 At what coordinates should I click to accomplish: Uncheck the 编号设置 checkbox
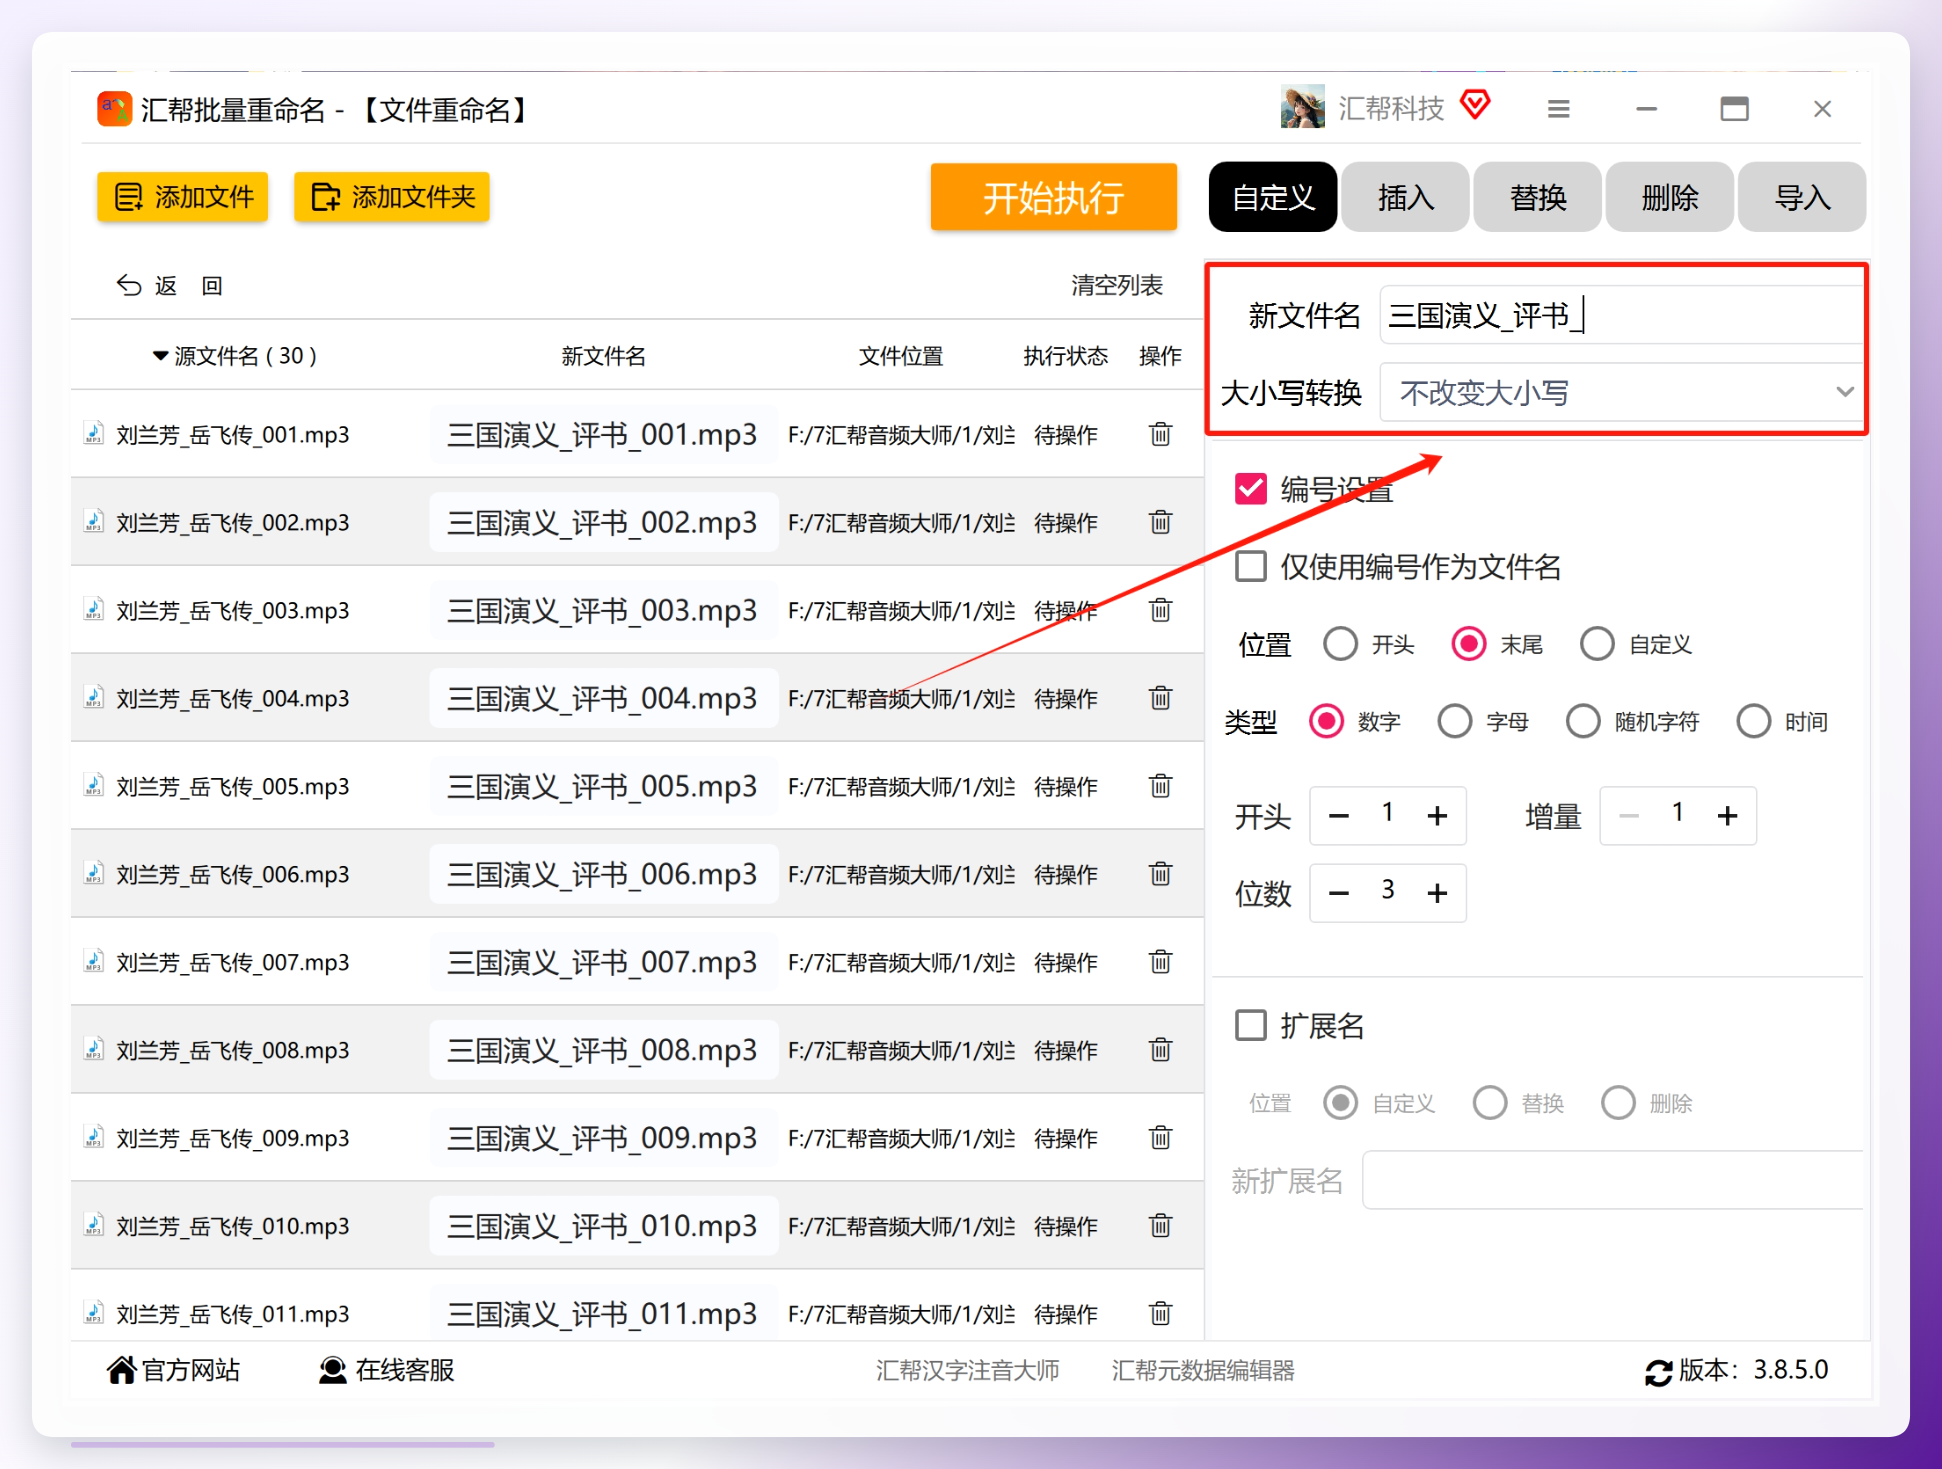pyautogui.click(x=1251, y=489)
